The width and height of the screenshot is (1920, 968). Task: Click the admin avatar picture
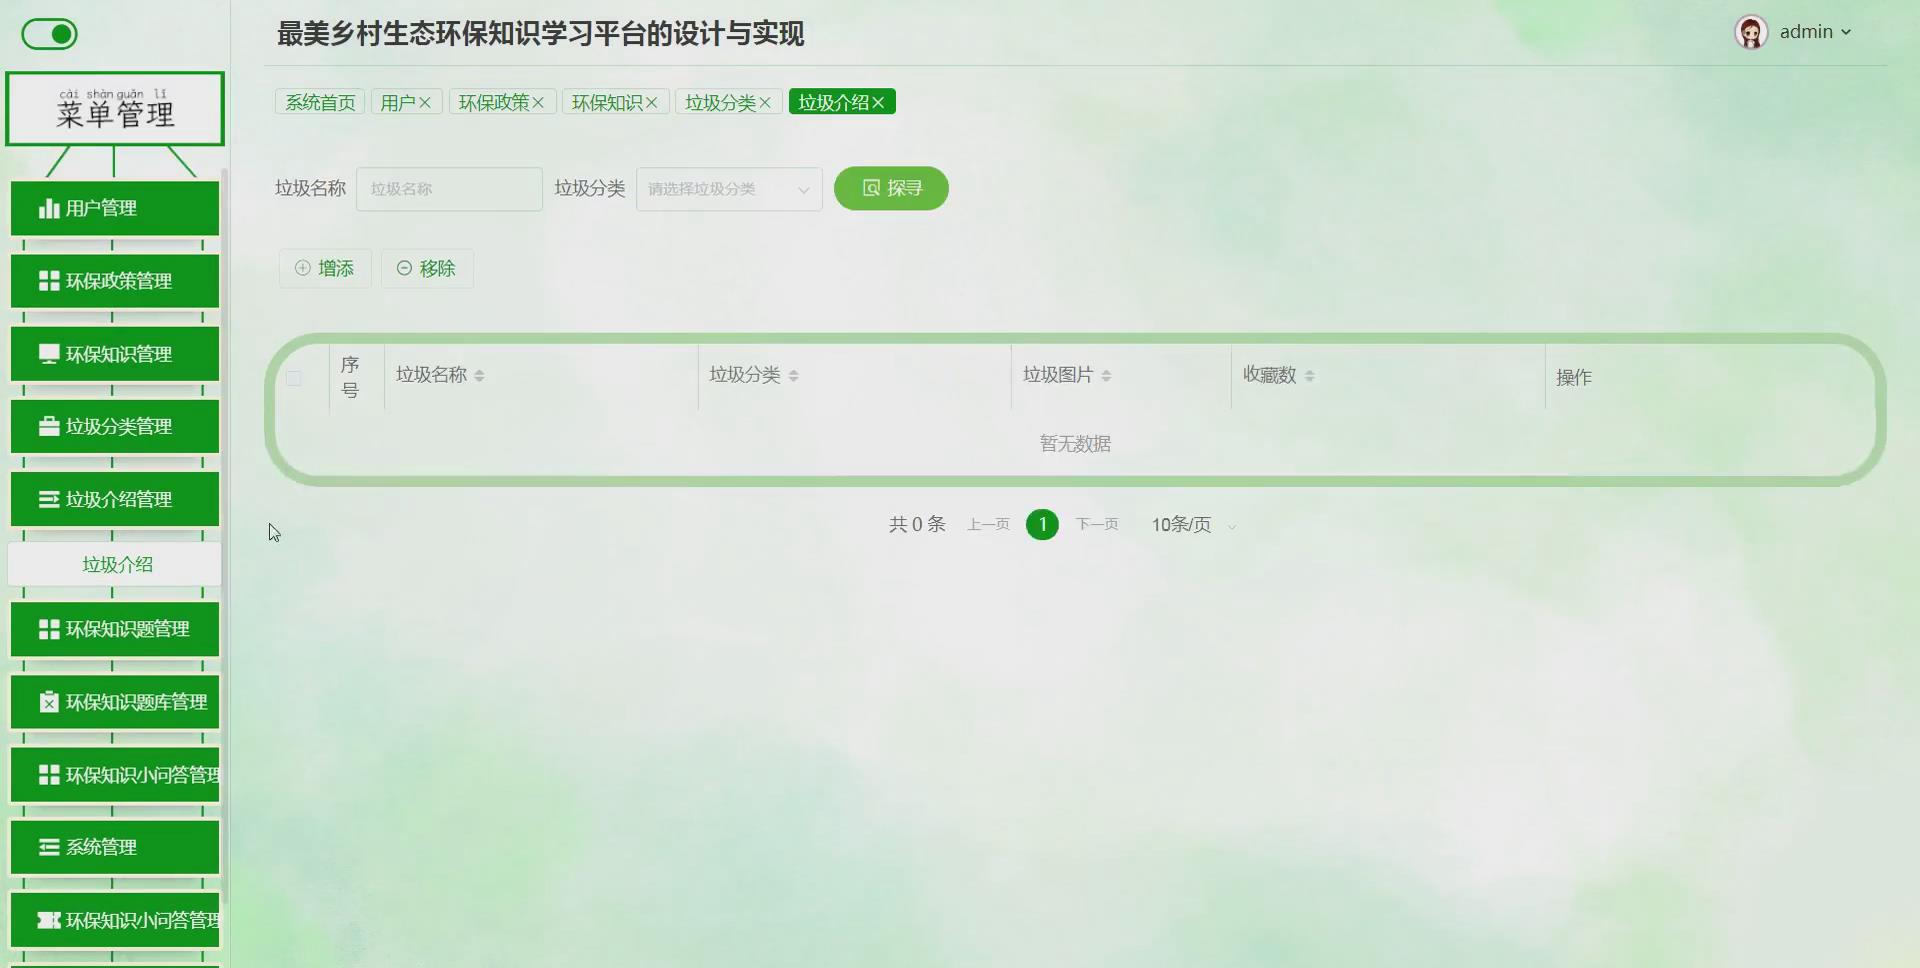(1751, 32)
